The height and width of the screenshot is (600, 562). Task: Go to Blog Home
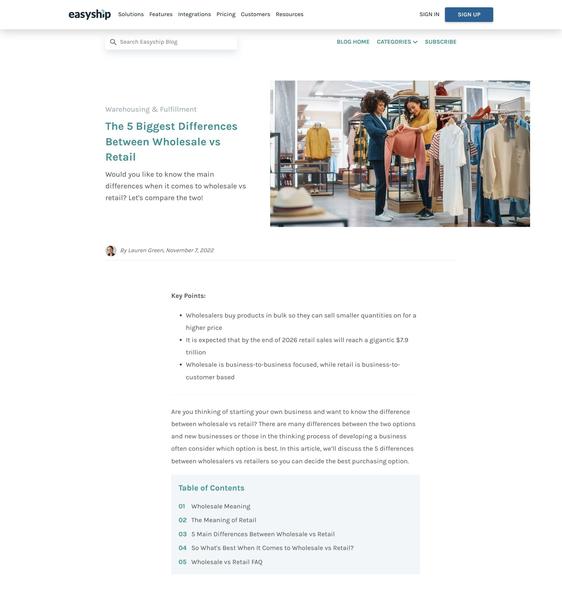(353, 42)
